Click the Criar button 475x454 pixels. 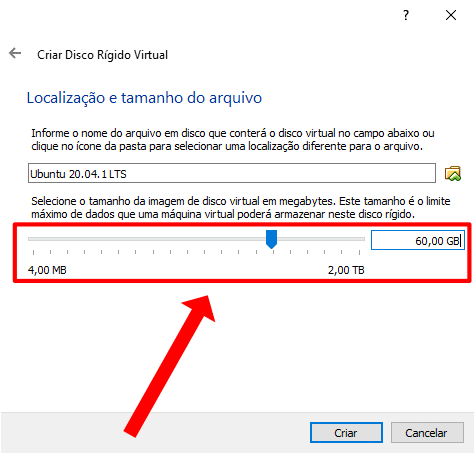click(x=346, y=433)
